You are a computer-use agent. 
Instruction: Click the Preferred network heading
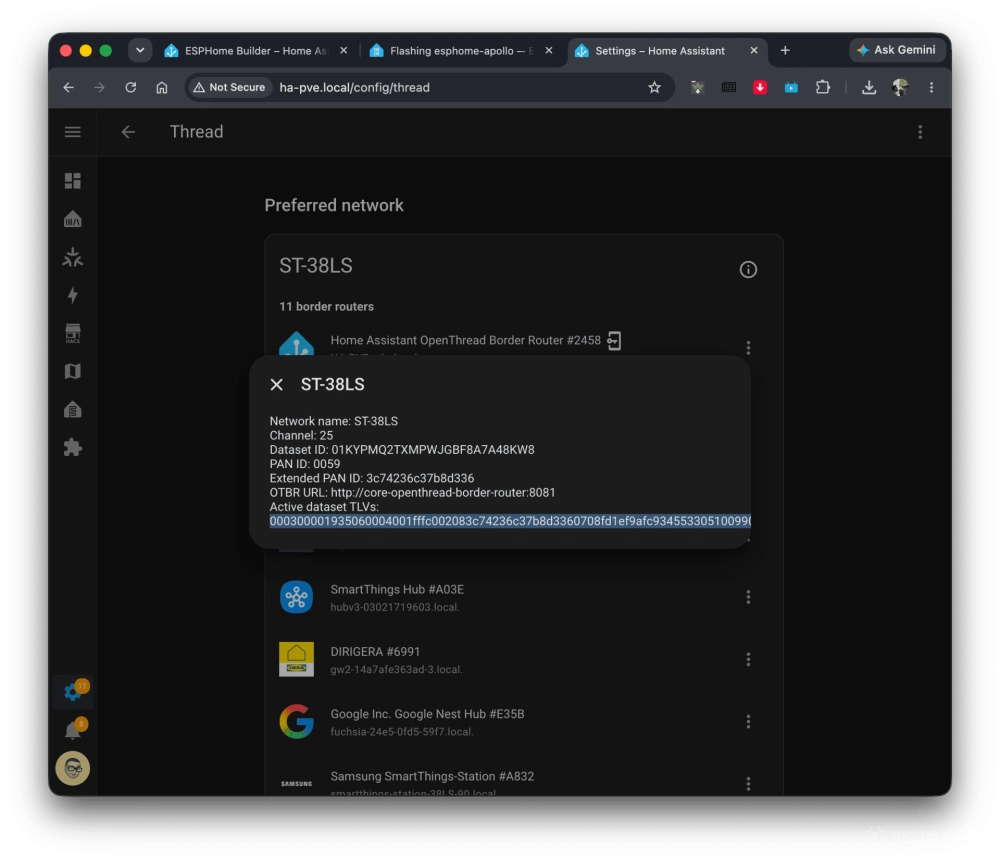tap(334, 205)
